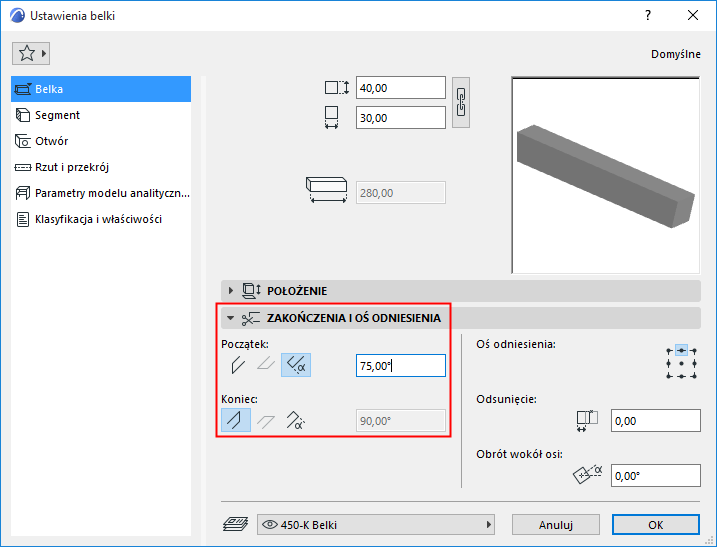Image resolution: width=717 pixels, height=547 pixels.
Task: Select vertical cut for beam end (Koniec)
Action: click(x=236, y=420)
